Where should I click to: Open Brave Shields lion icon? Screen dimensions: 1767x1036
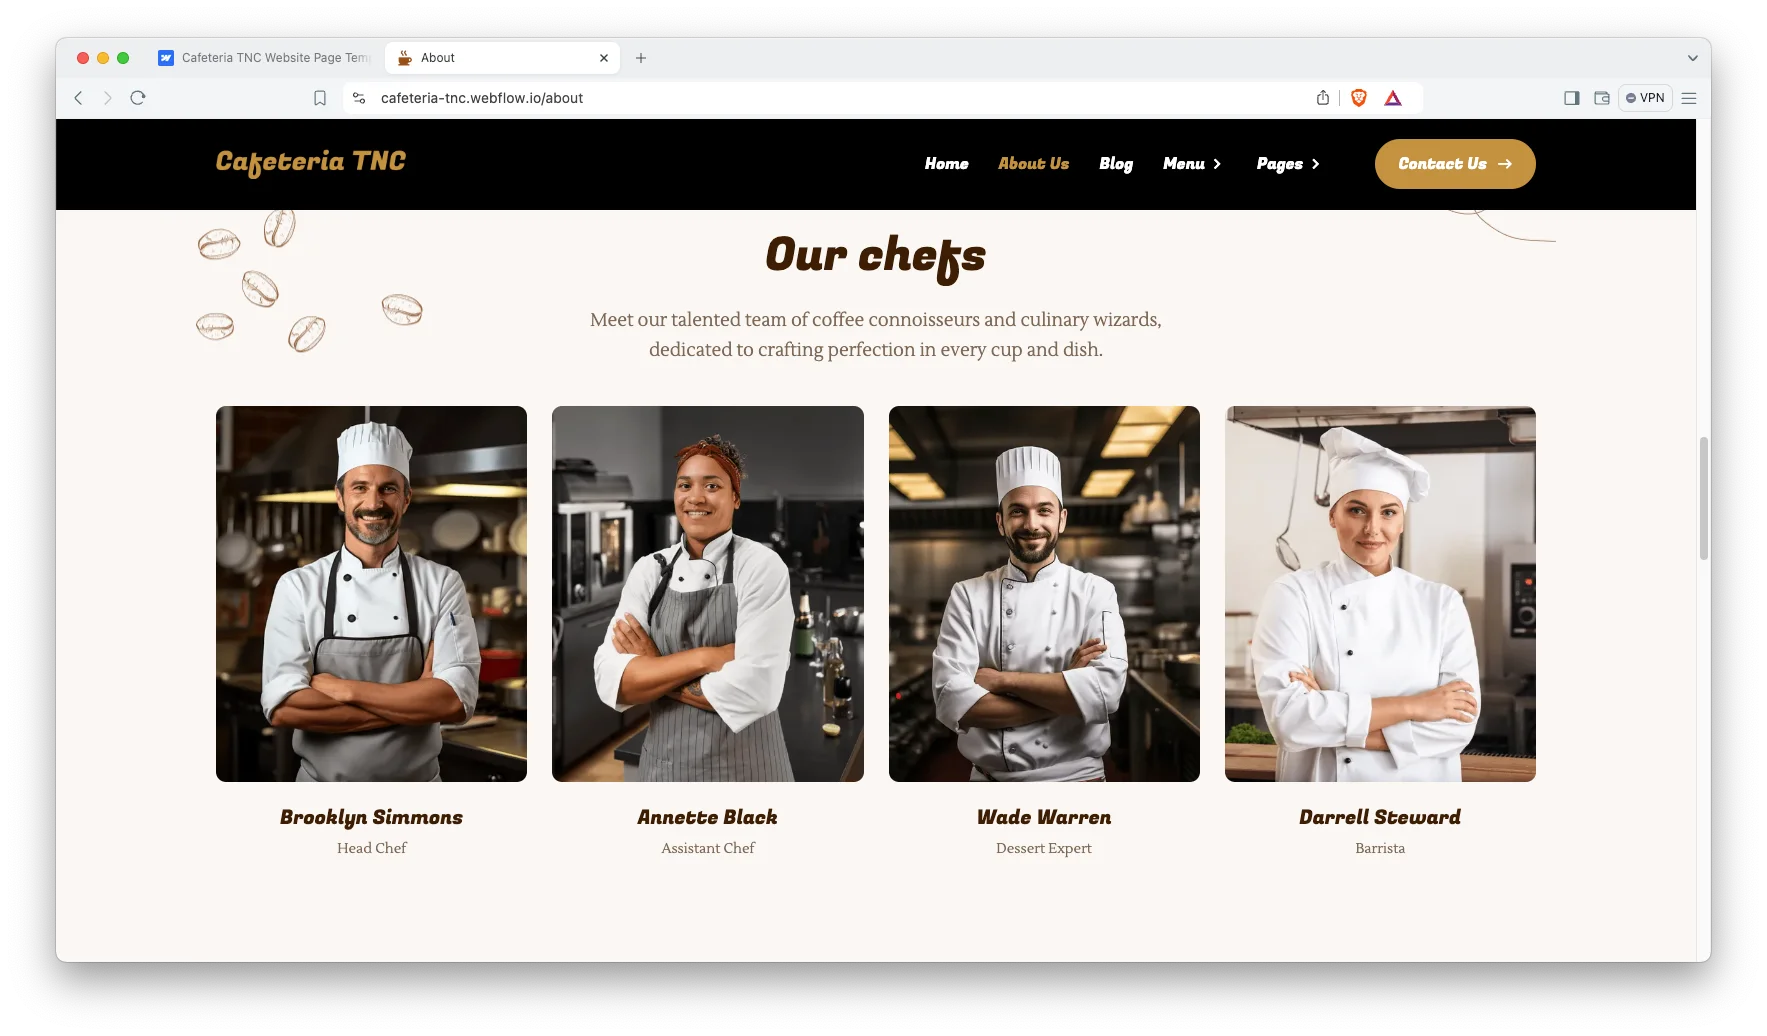[1359, 98]
